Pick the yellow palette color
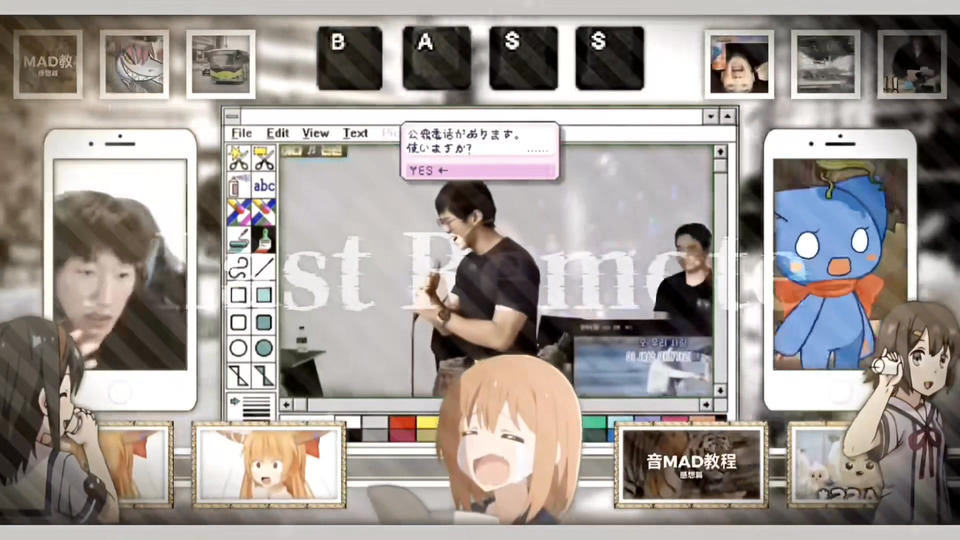 [x=427, y=422]
